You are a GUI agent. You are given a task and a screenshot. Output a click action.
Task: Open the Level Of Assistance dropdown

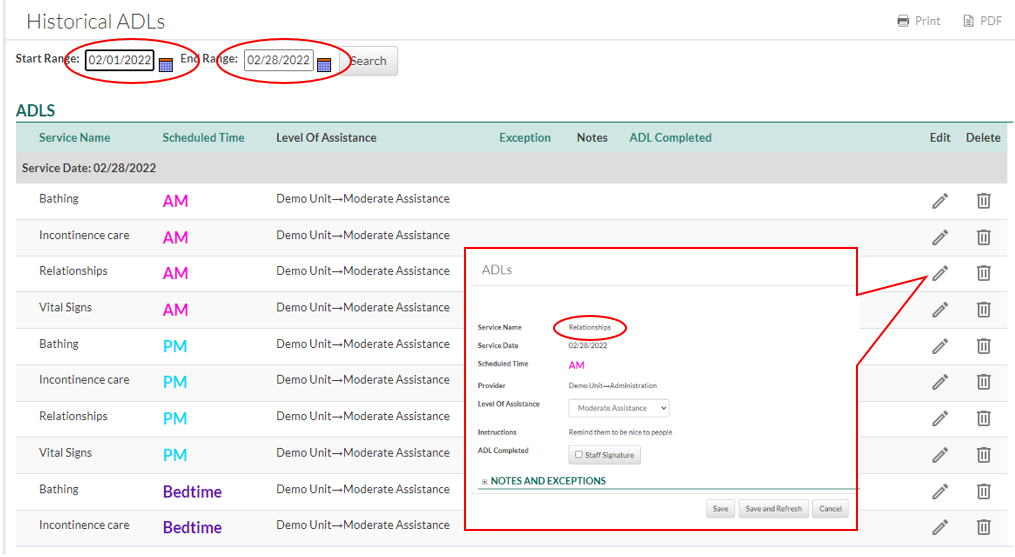click(x=618, y=408)
